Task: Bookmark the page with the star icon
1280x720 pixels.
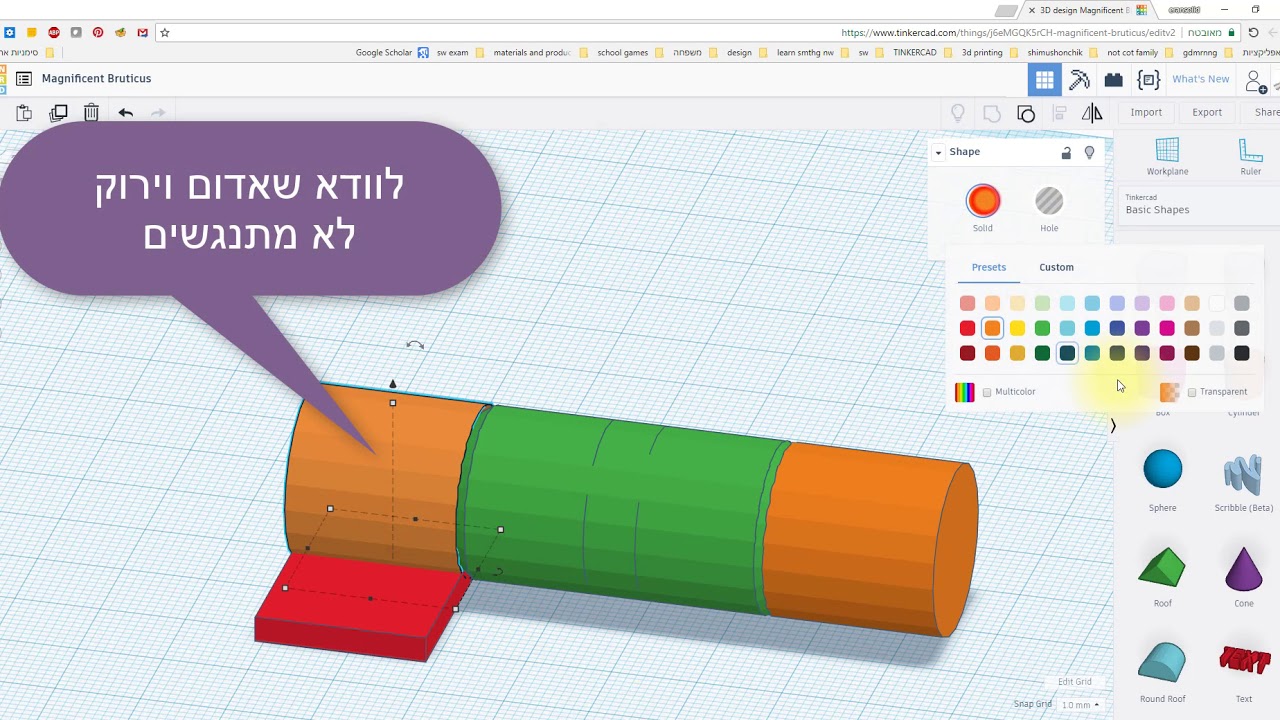Action: tap(165, 33)
